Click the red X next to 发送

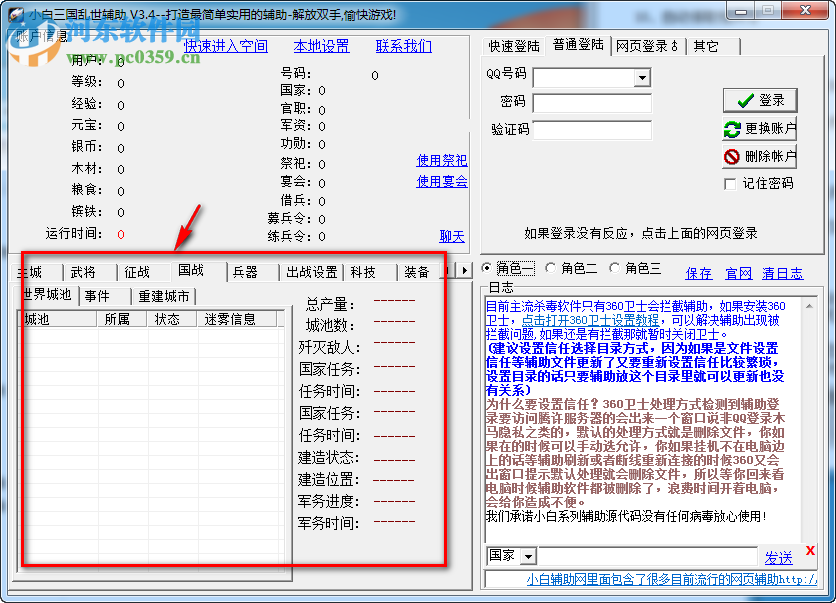[810, 551]
